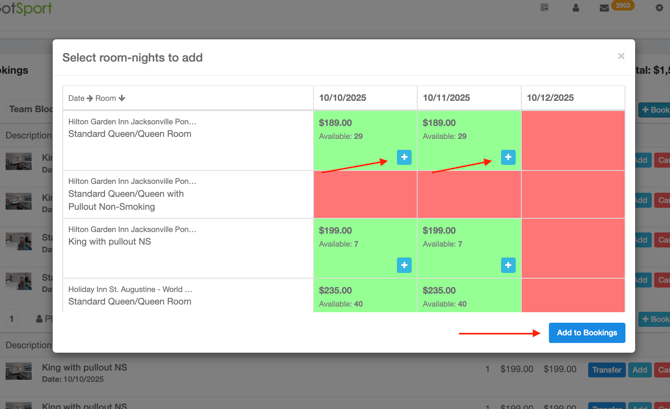
Task: Close the room-nights dialog with X
Action: click(x=621, y=56)
